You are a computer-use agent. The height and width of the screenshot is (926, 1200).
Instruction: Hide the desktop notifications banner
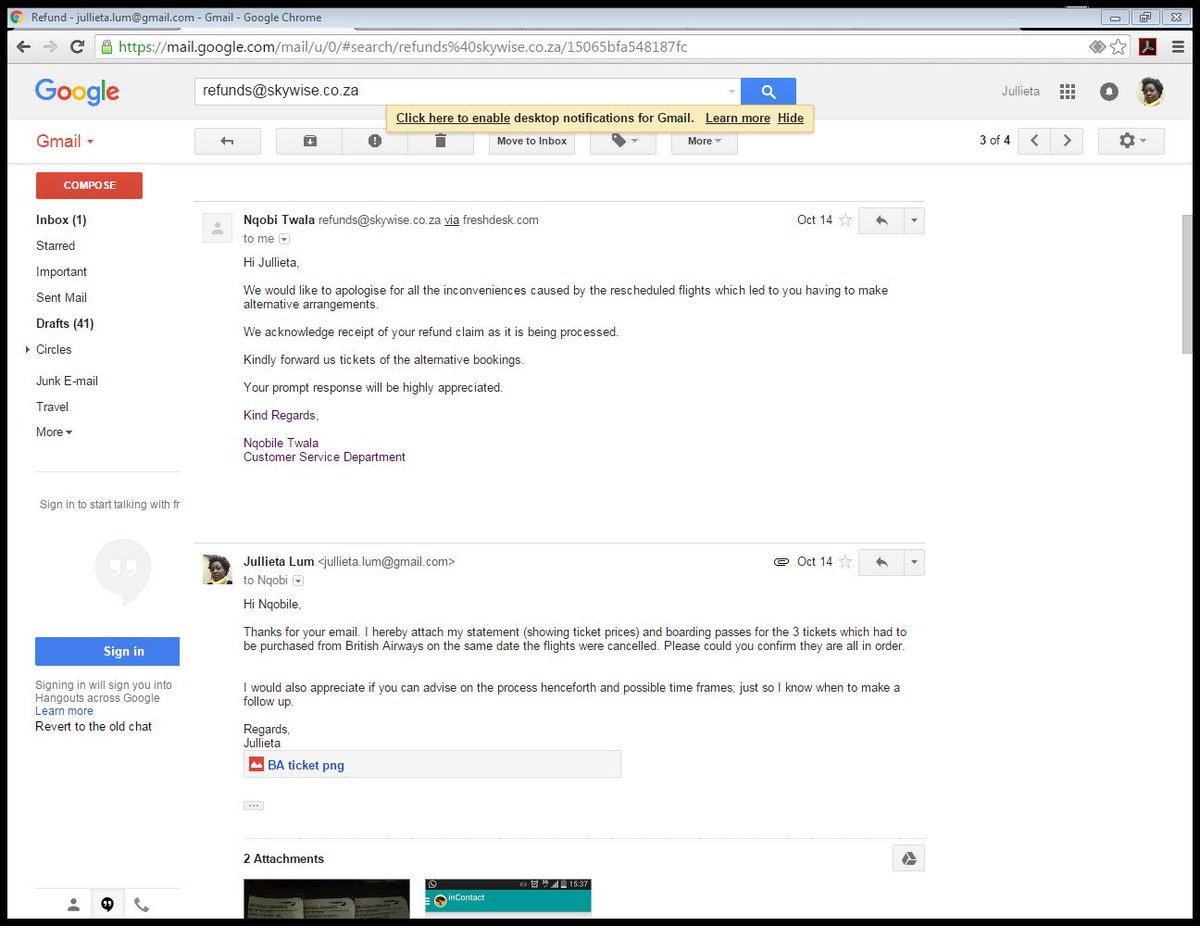791,118
